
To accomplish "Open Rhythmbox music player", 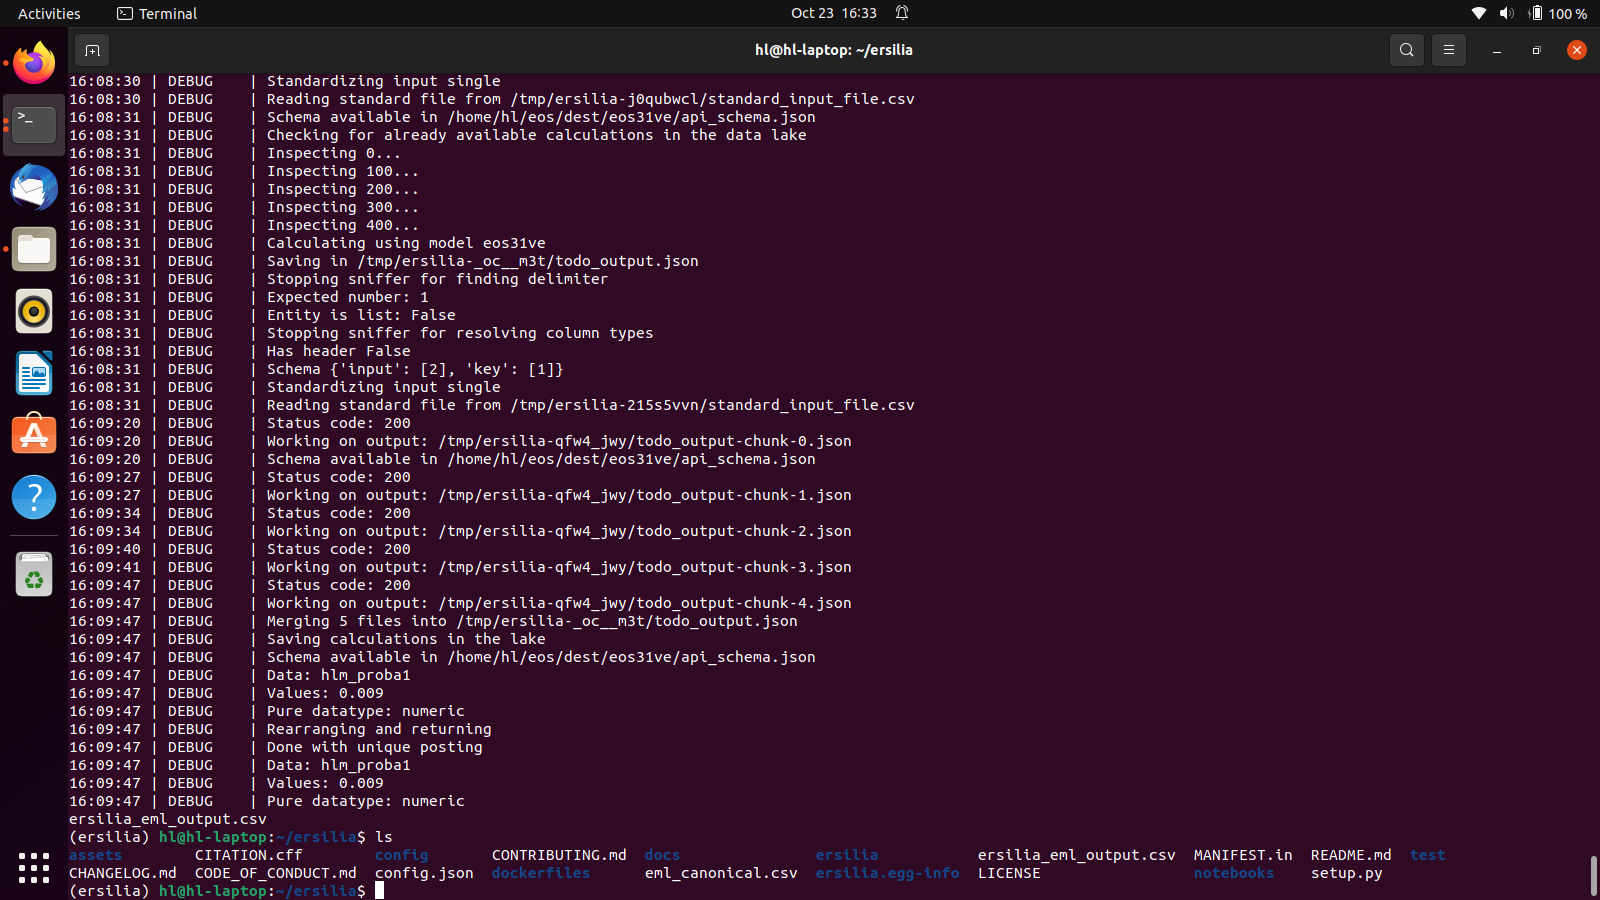I will (x=33, y=311).
